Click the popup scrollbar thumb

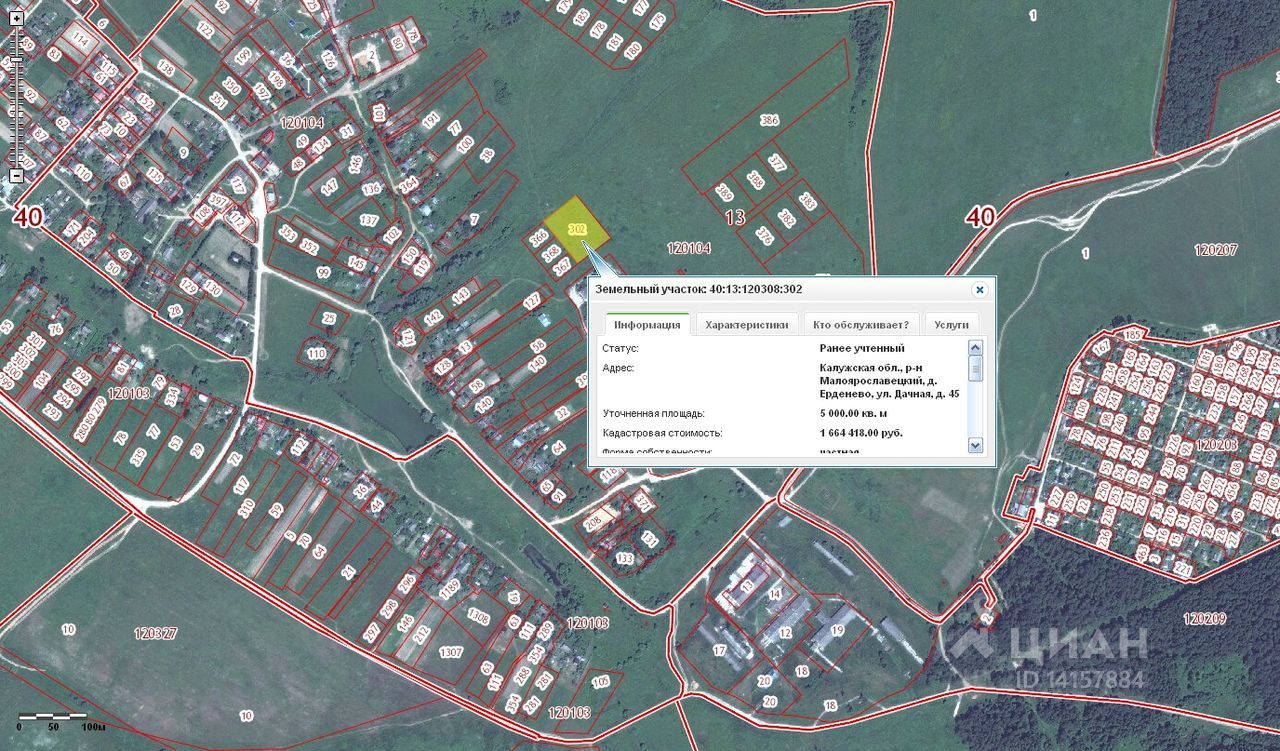click(x=976, y=368)
